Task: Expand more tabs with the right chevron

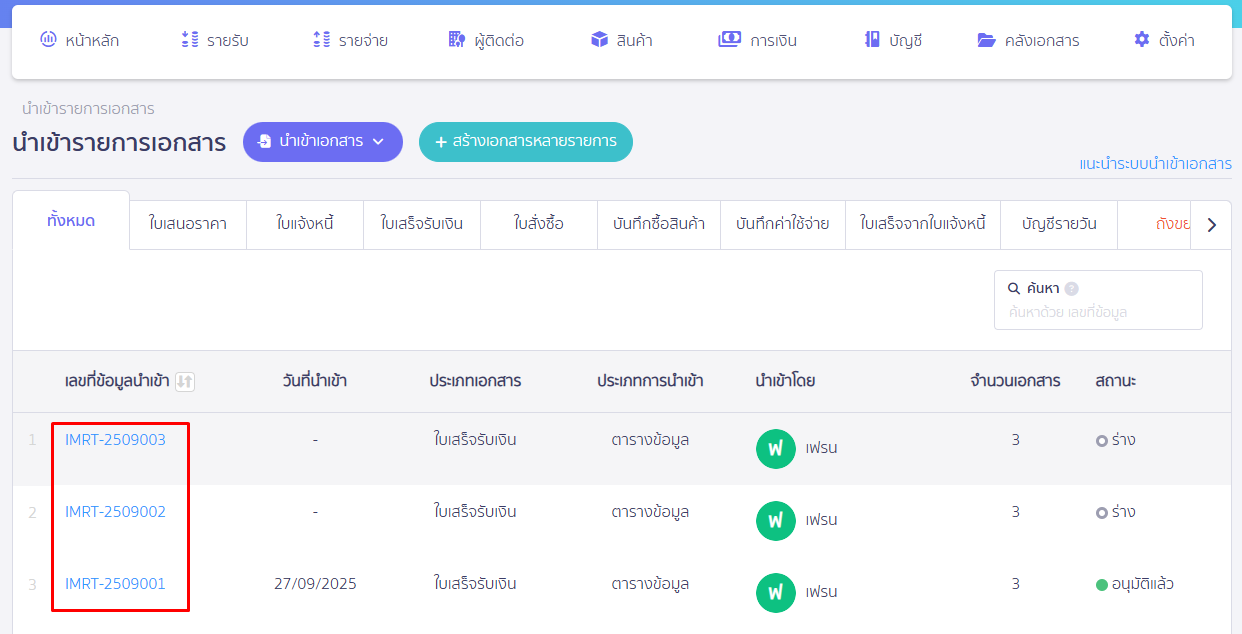Action: (x=1211, y=224)
